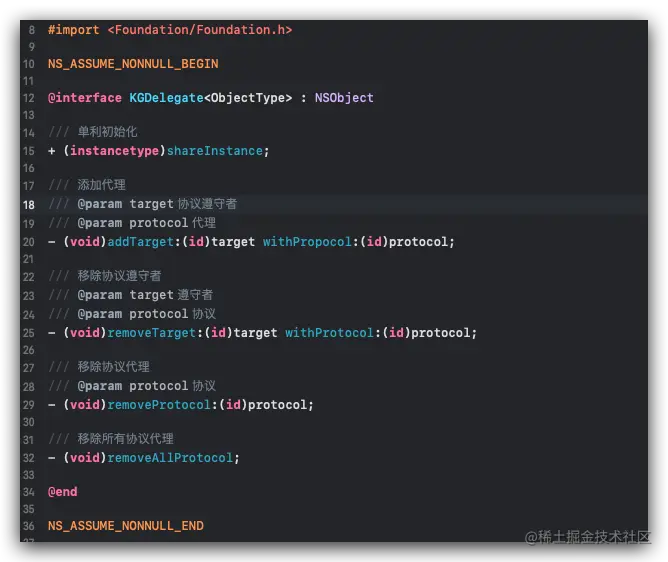Click the Foundation/Foundation.h import path
Viewport: 668px width, 562px height.
(200, 30)
